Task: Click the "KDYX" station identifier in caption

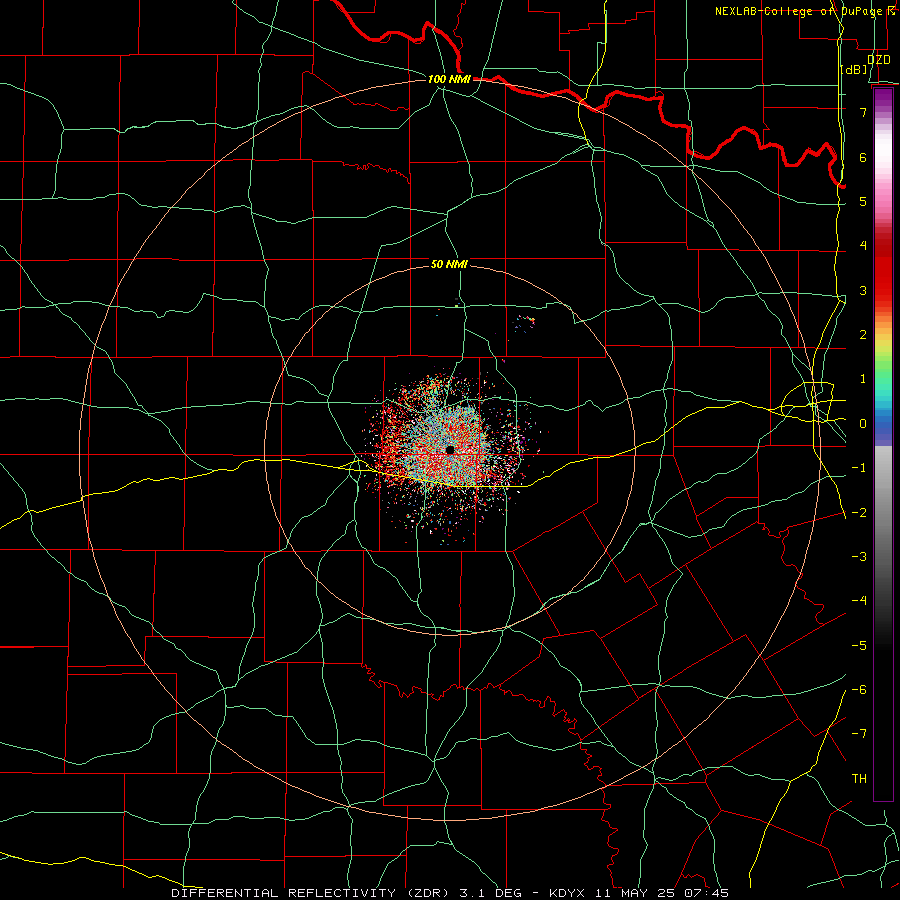Action: pyautogui.click(x=568, y=893)
